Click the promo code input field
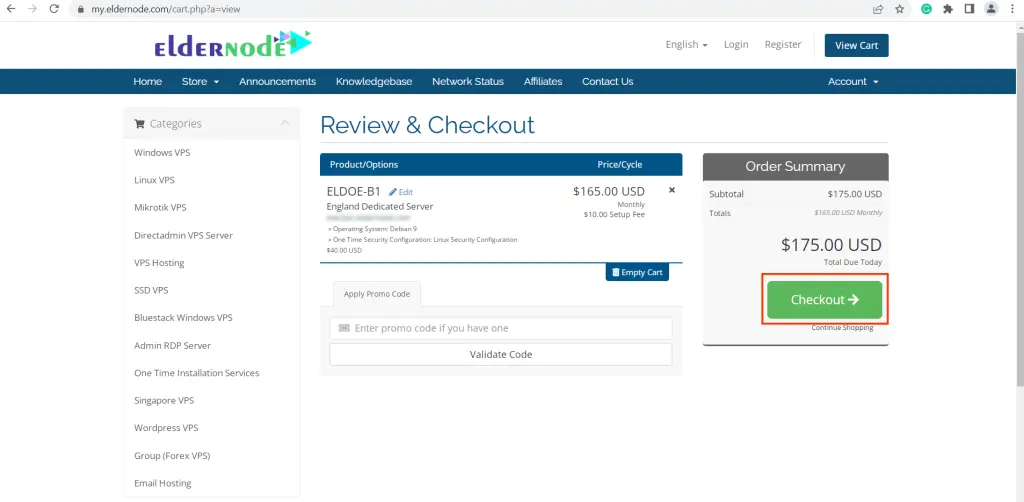This screenshot has width=1024, height=502. (501, 328)
